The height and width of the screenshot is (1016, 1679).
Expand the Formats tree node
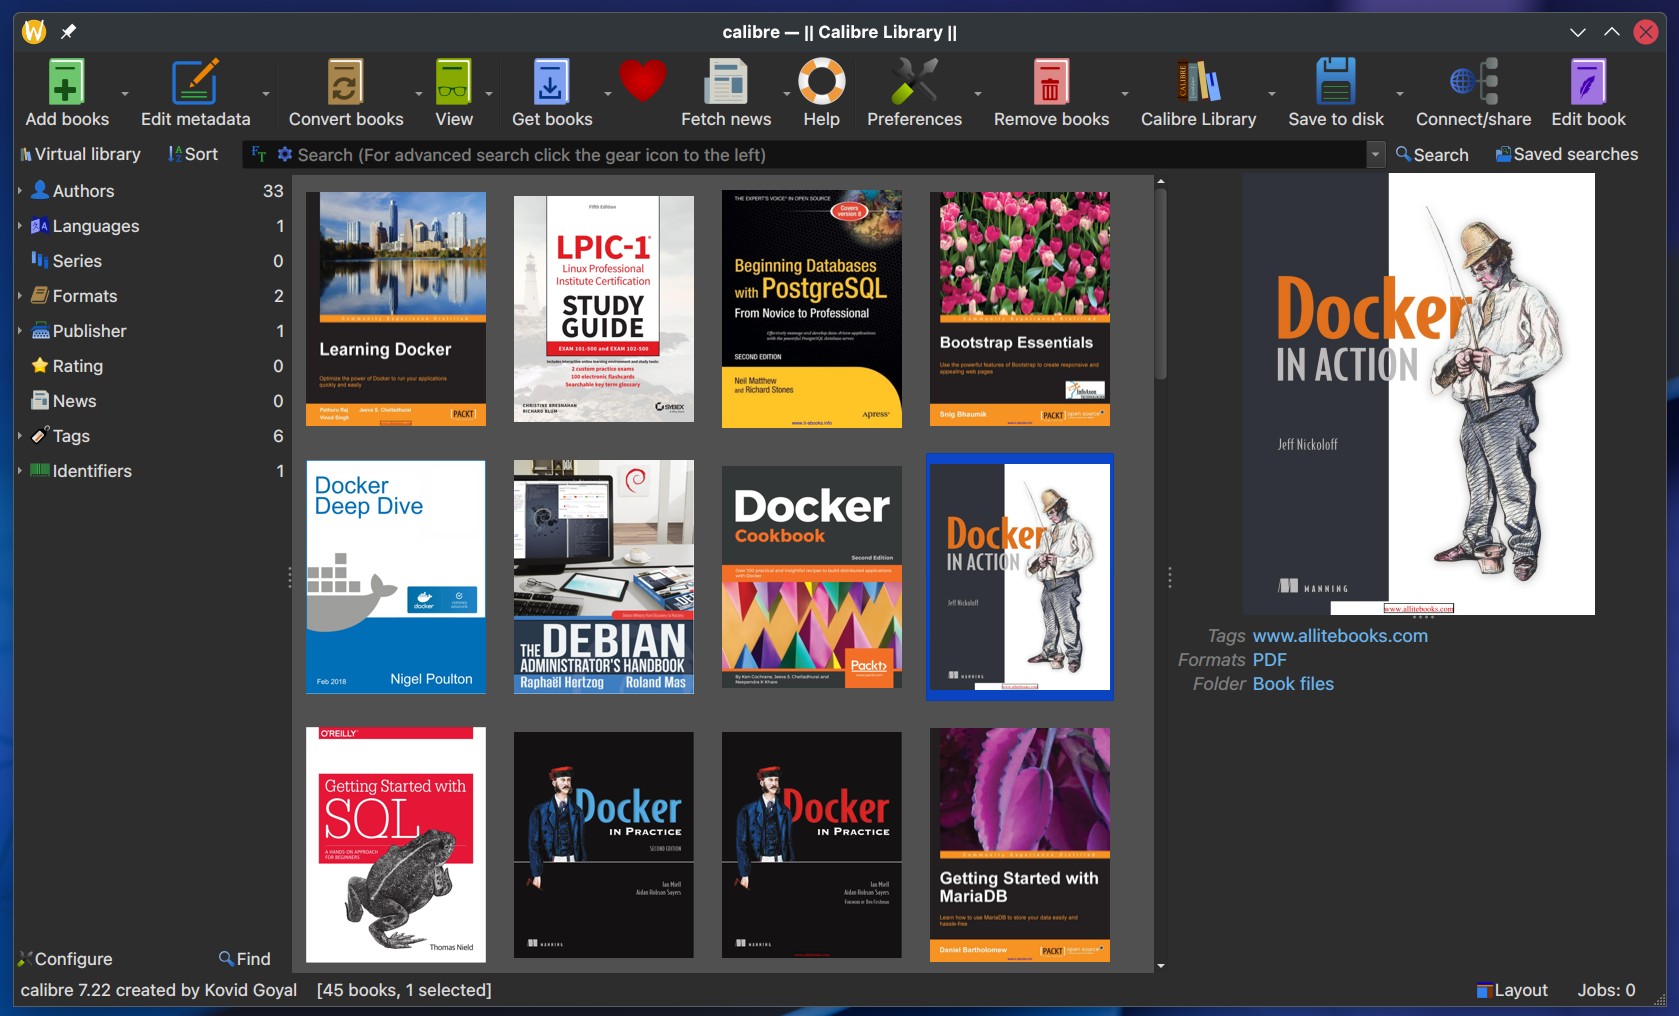click(x=20, y=295)
